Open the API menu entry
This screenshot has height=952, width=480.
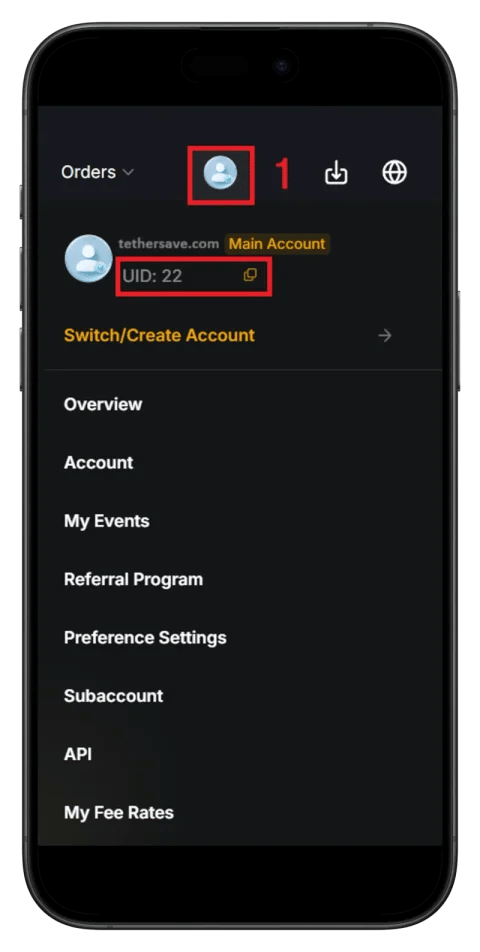tap(78, 754)
